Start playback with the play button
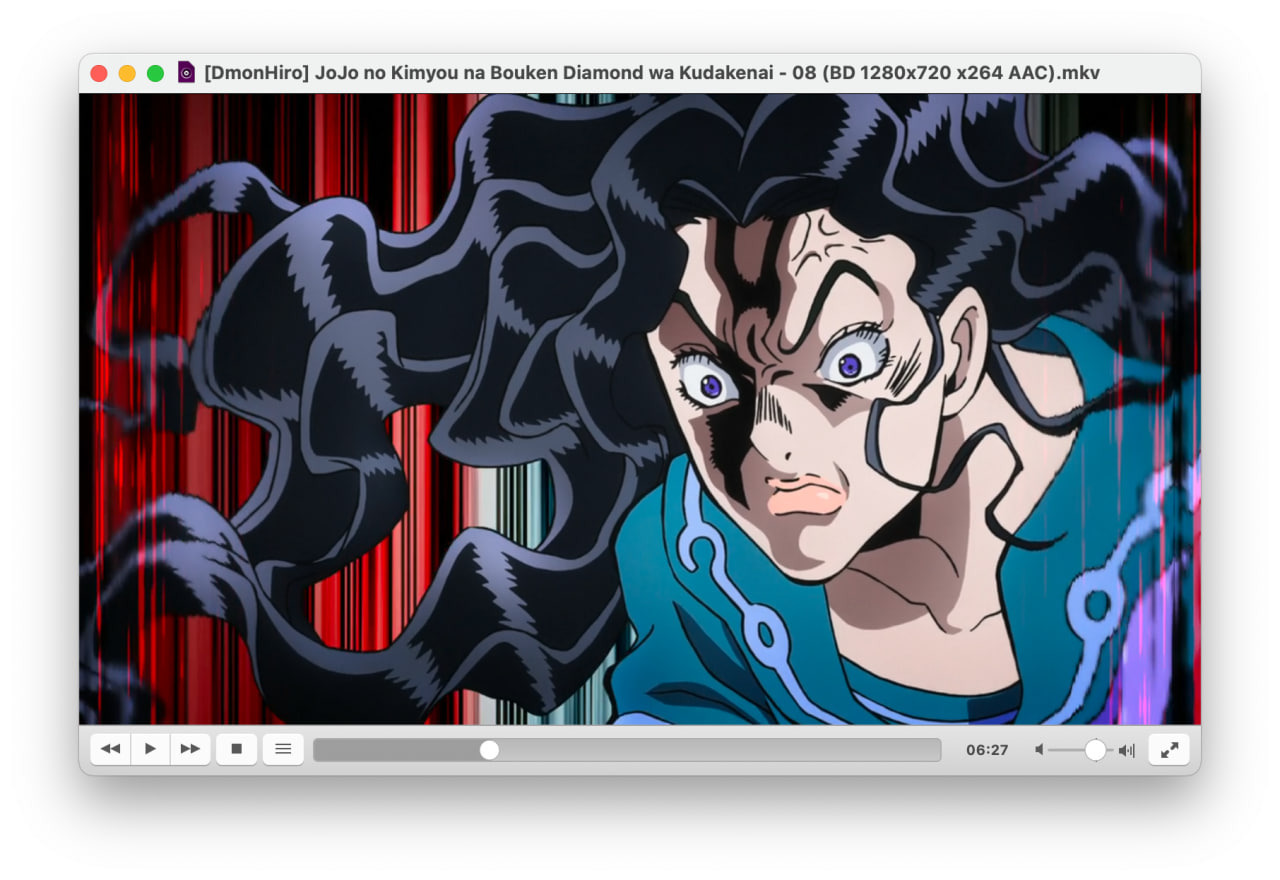 pos(150,749)
